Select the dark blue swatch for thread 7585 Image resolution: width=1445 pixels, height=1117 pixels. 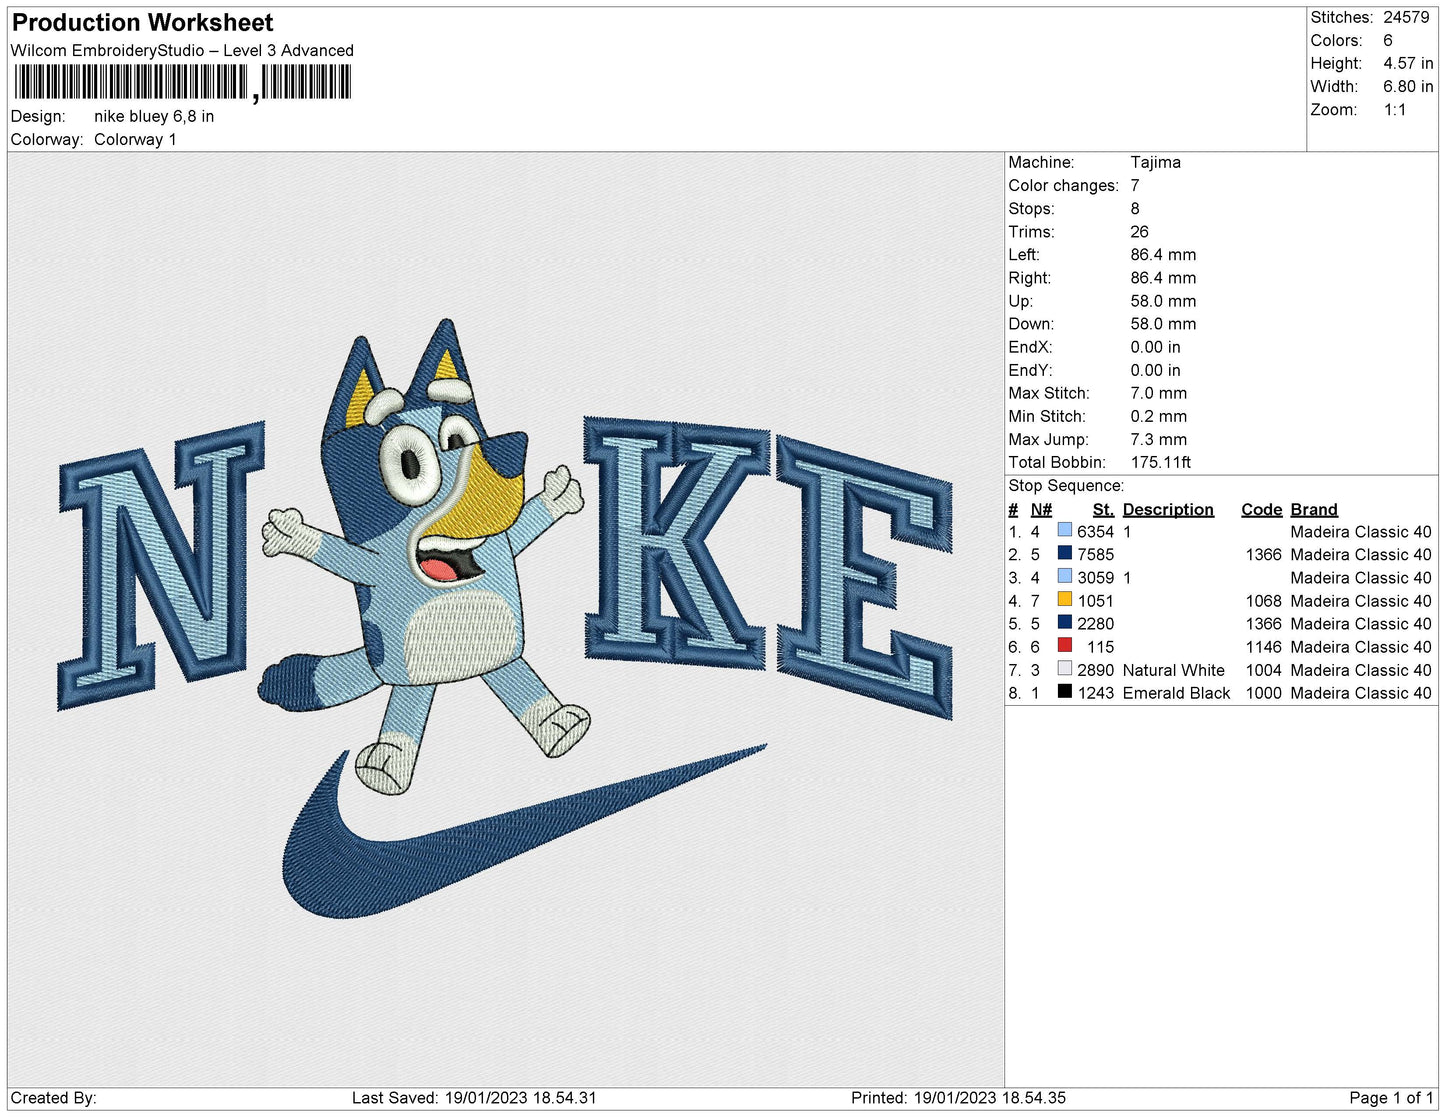(1065, 554)
